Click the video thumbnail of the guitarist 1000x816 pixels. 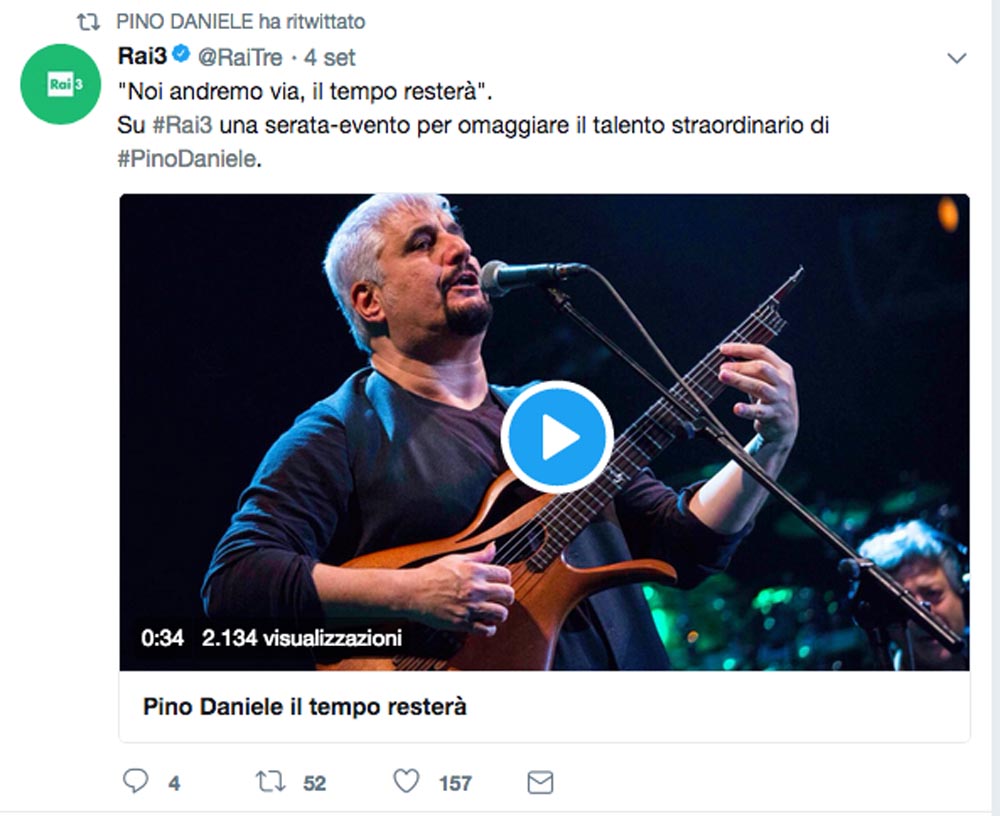[x=545, y=432]
